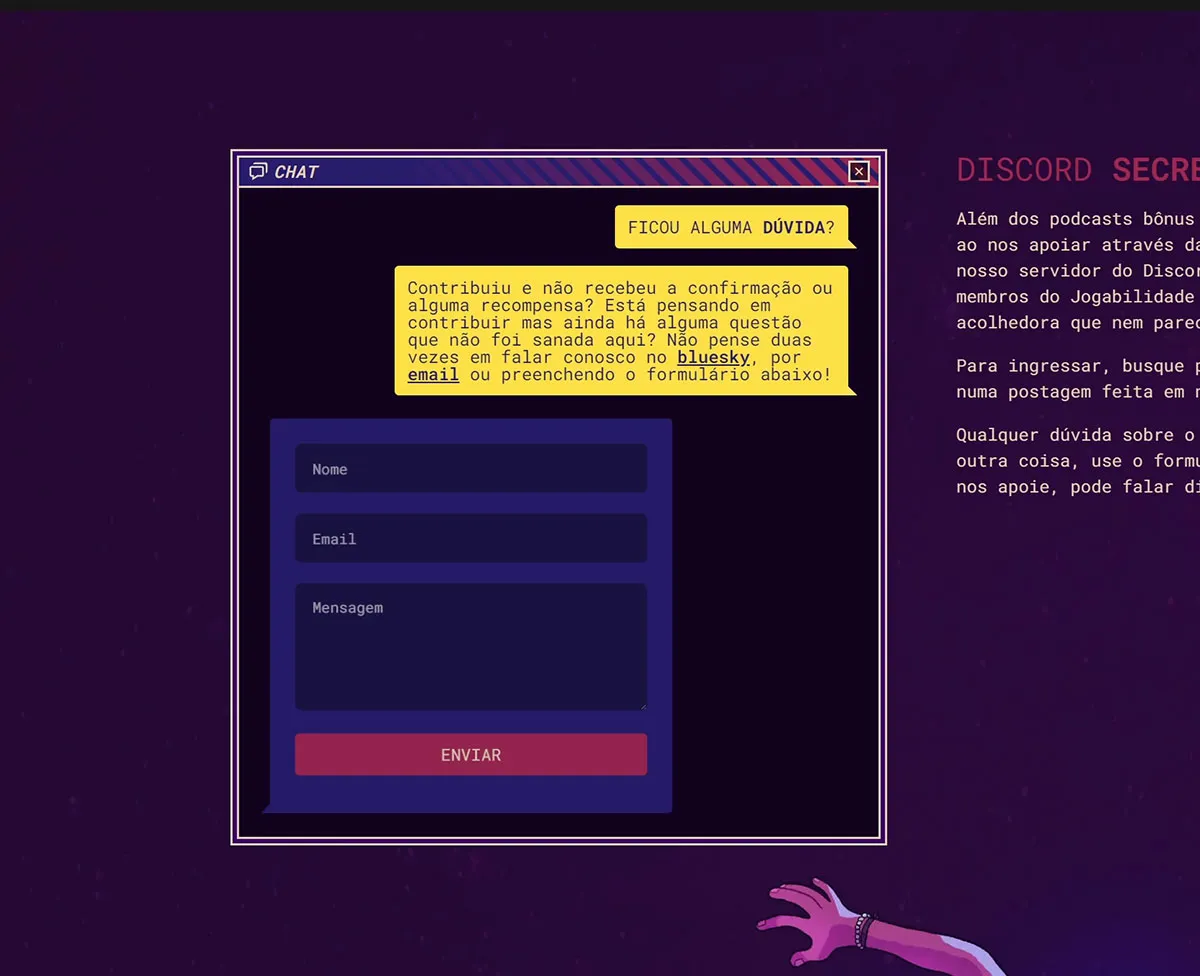Screen dimensions: 1200x976
Task: Focus the Email input field
Action: (x=471, y=538)
